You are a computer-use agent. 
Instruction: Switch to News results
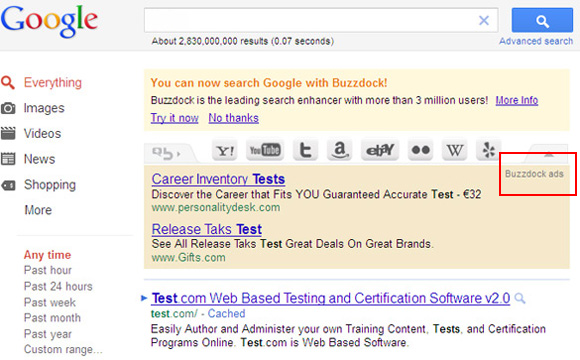click(40, 159)
